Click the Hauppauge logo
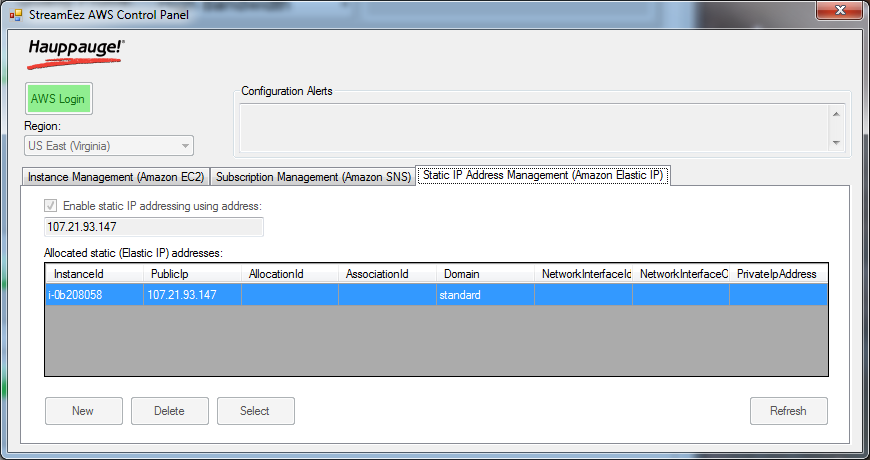Screen dimensions: 870x460 click(x=75, y=52)
